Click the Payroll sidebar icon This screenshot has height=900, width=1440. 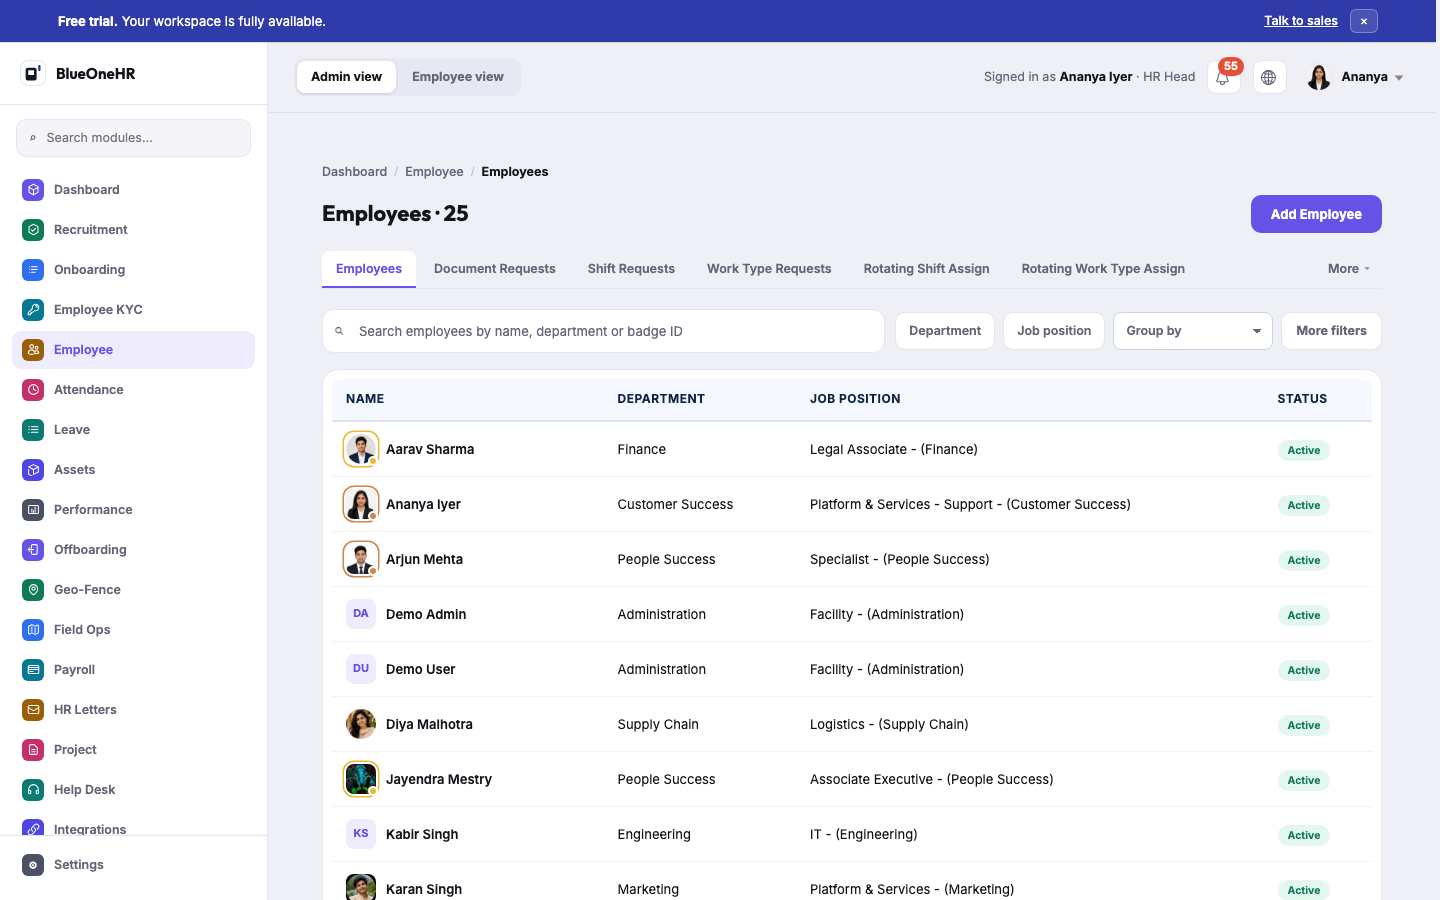pos(33,669)
